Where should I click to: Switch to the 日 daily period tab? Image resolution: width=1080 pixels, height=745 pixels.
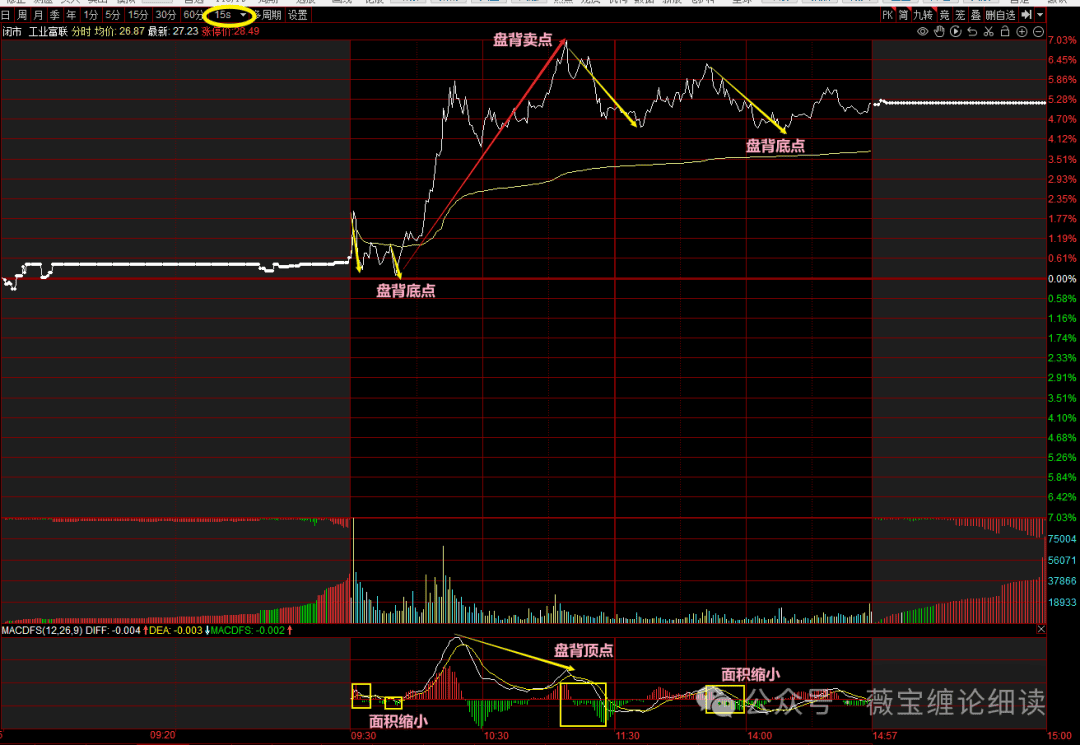6,14
